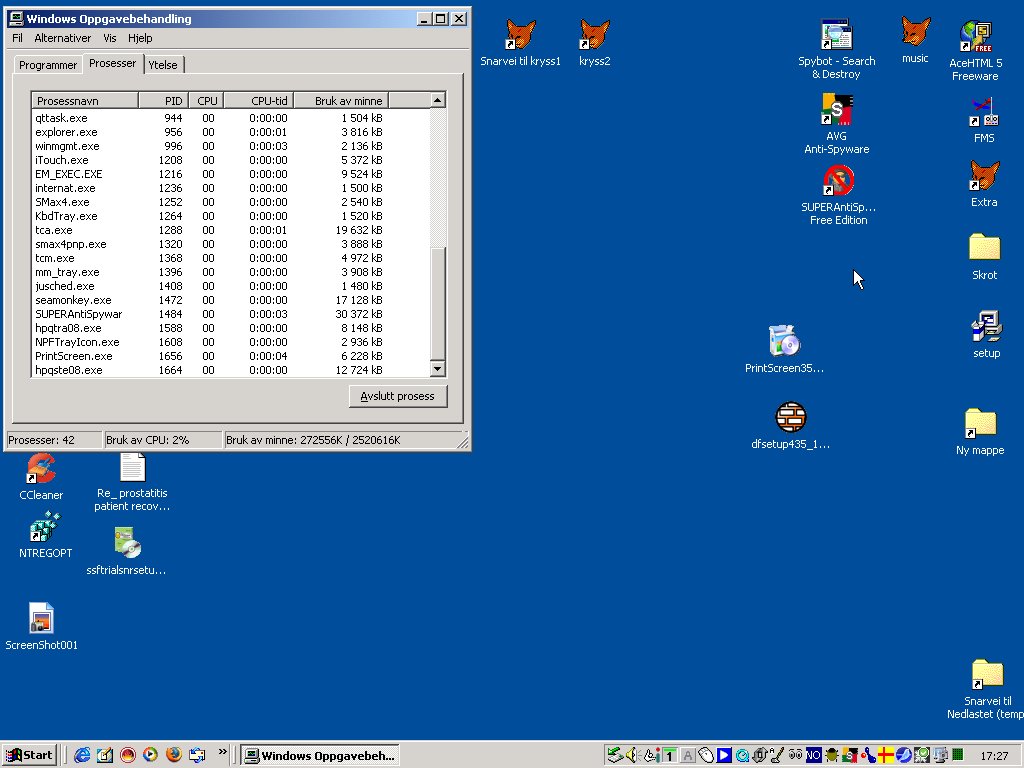Select the SUPERAntiSpywar process row
The width and height of the screenshot is (1024, 768).
pyautogui.click(x=231, y=314)
